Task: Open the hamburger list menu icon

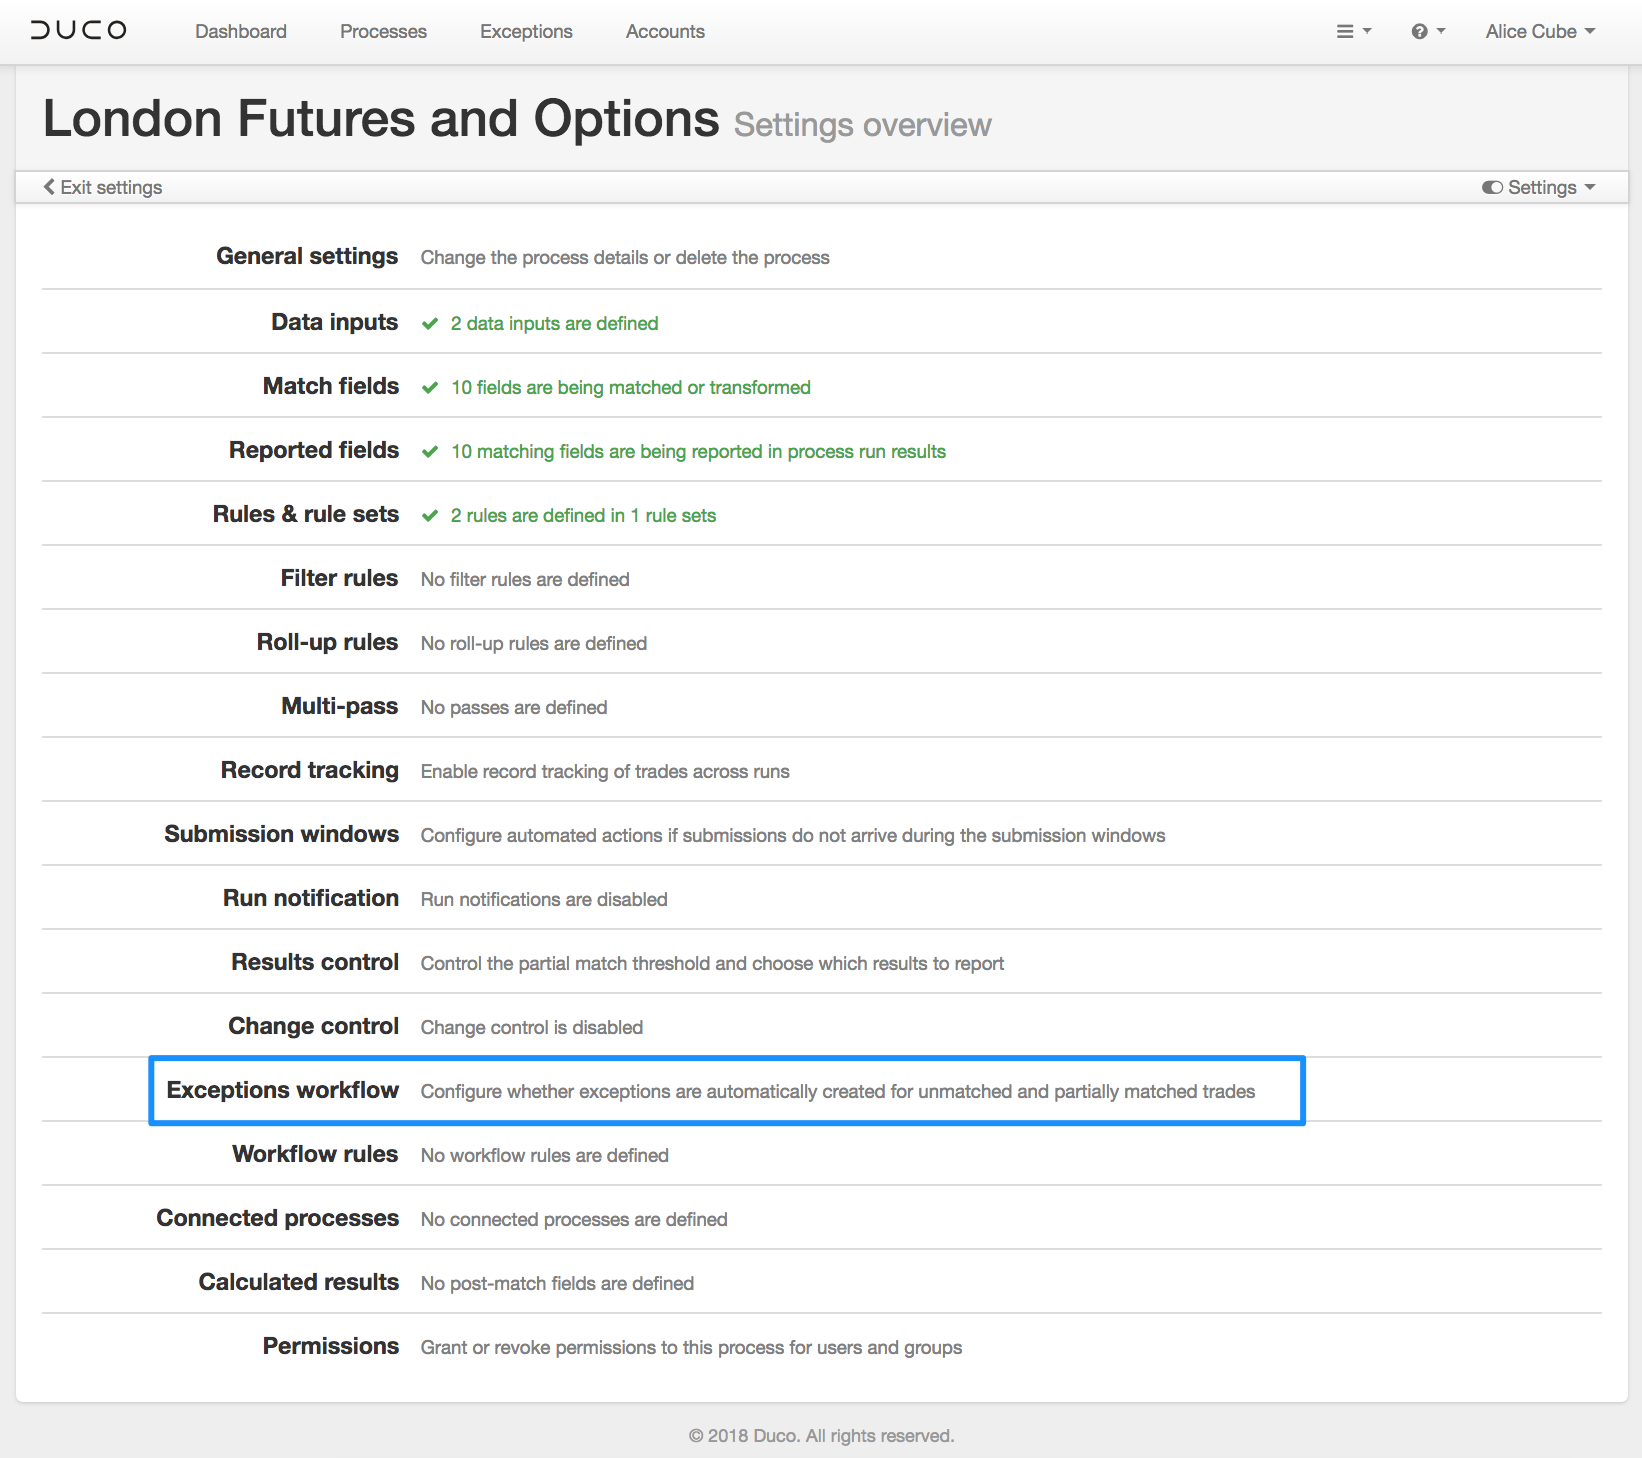Action: click(1345, 32)
